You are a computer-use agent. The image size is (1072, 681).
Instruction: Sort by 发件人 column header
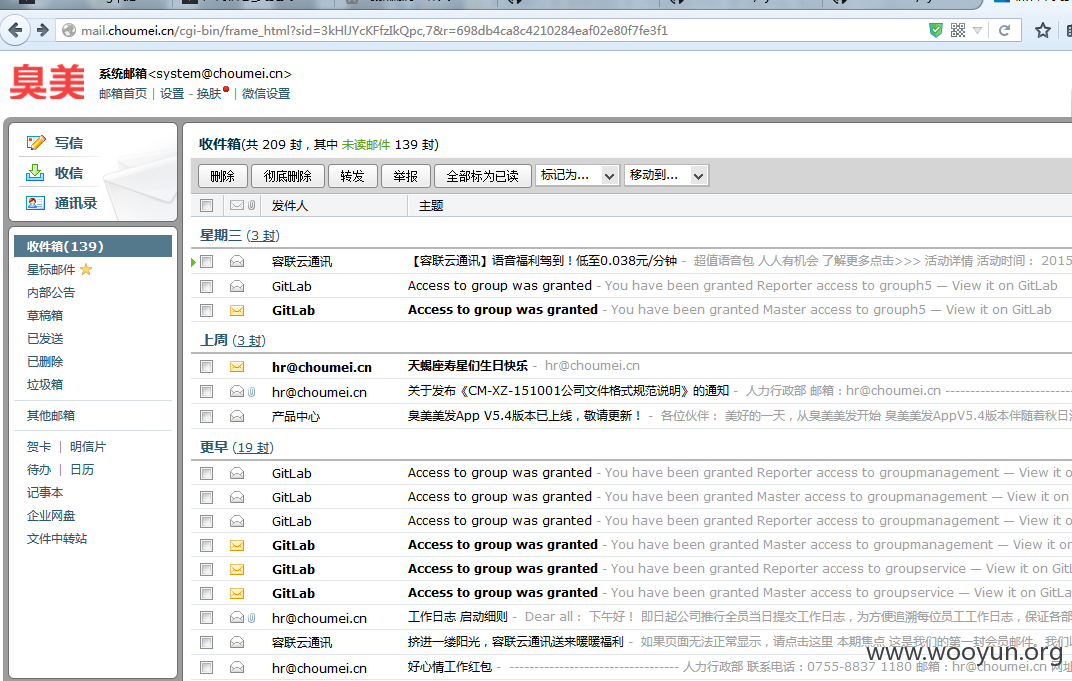(290, 205)
